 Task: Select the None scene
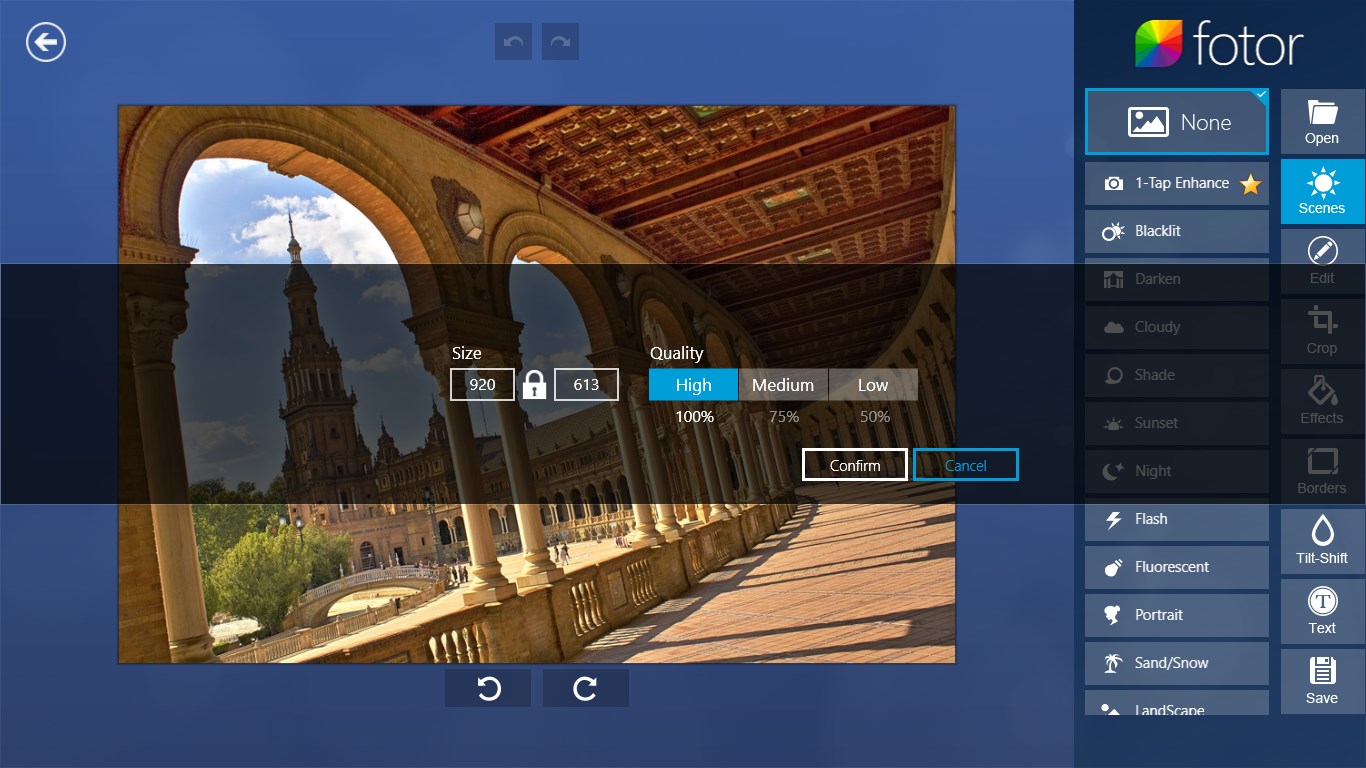coord(1177,122)
